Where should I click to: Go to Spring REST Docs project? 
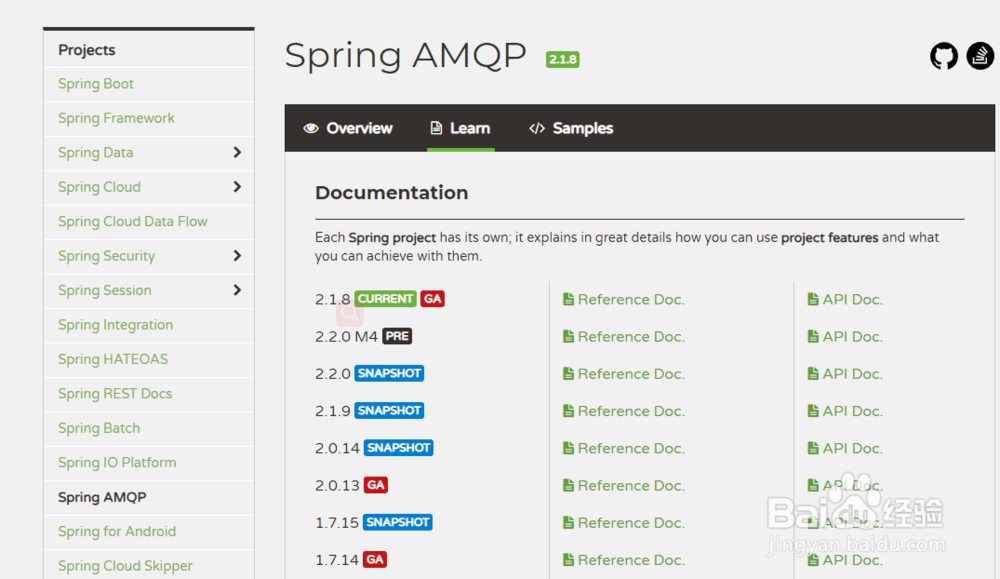(x=115, y=394)
